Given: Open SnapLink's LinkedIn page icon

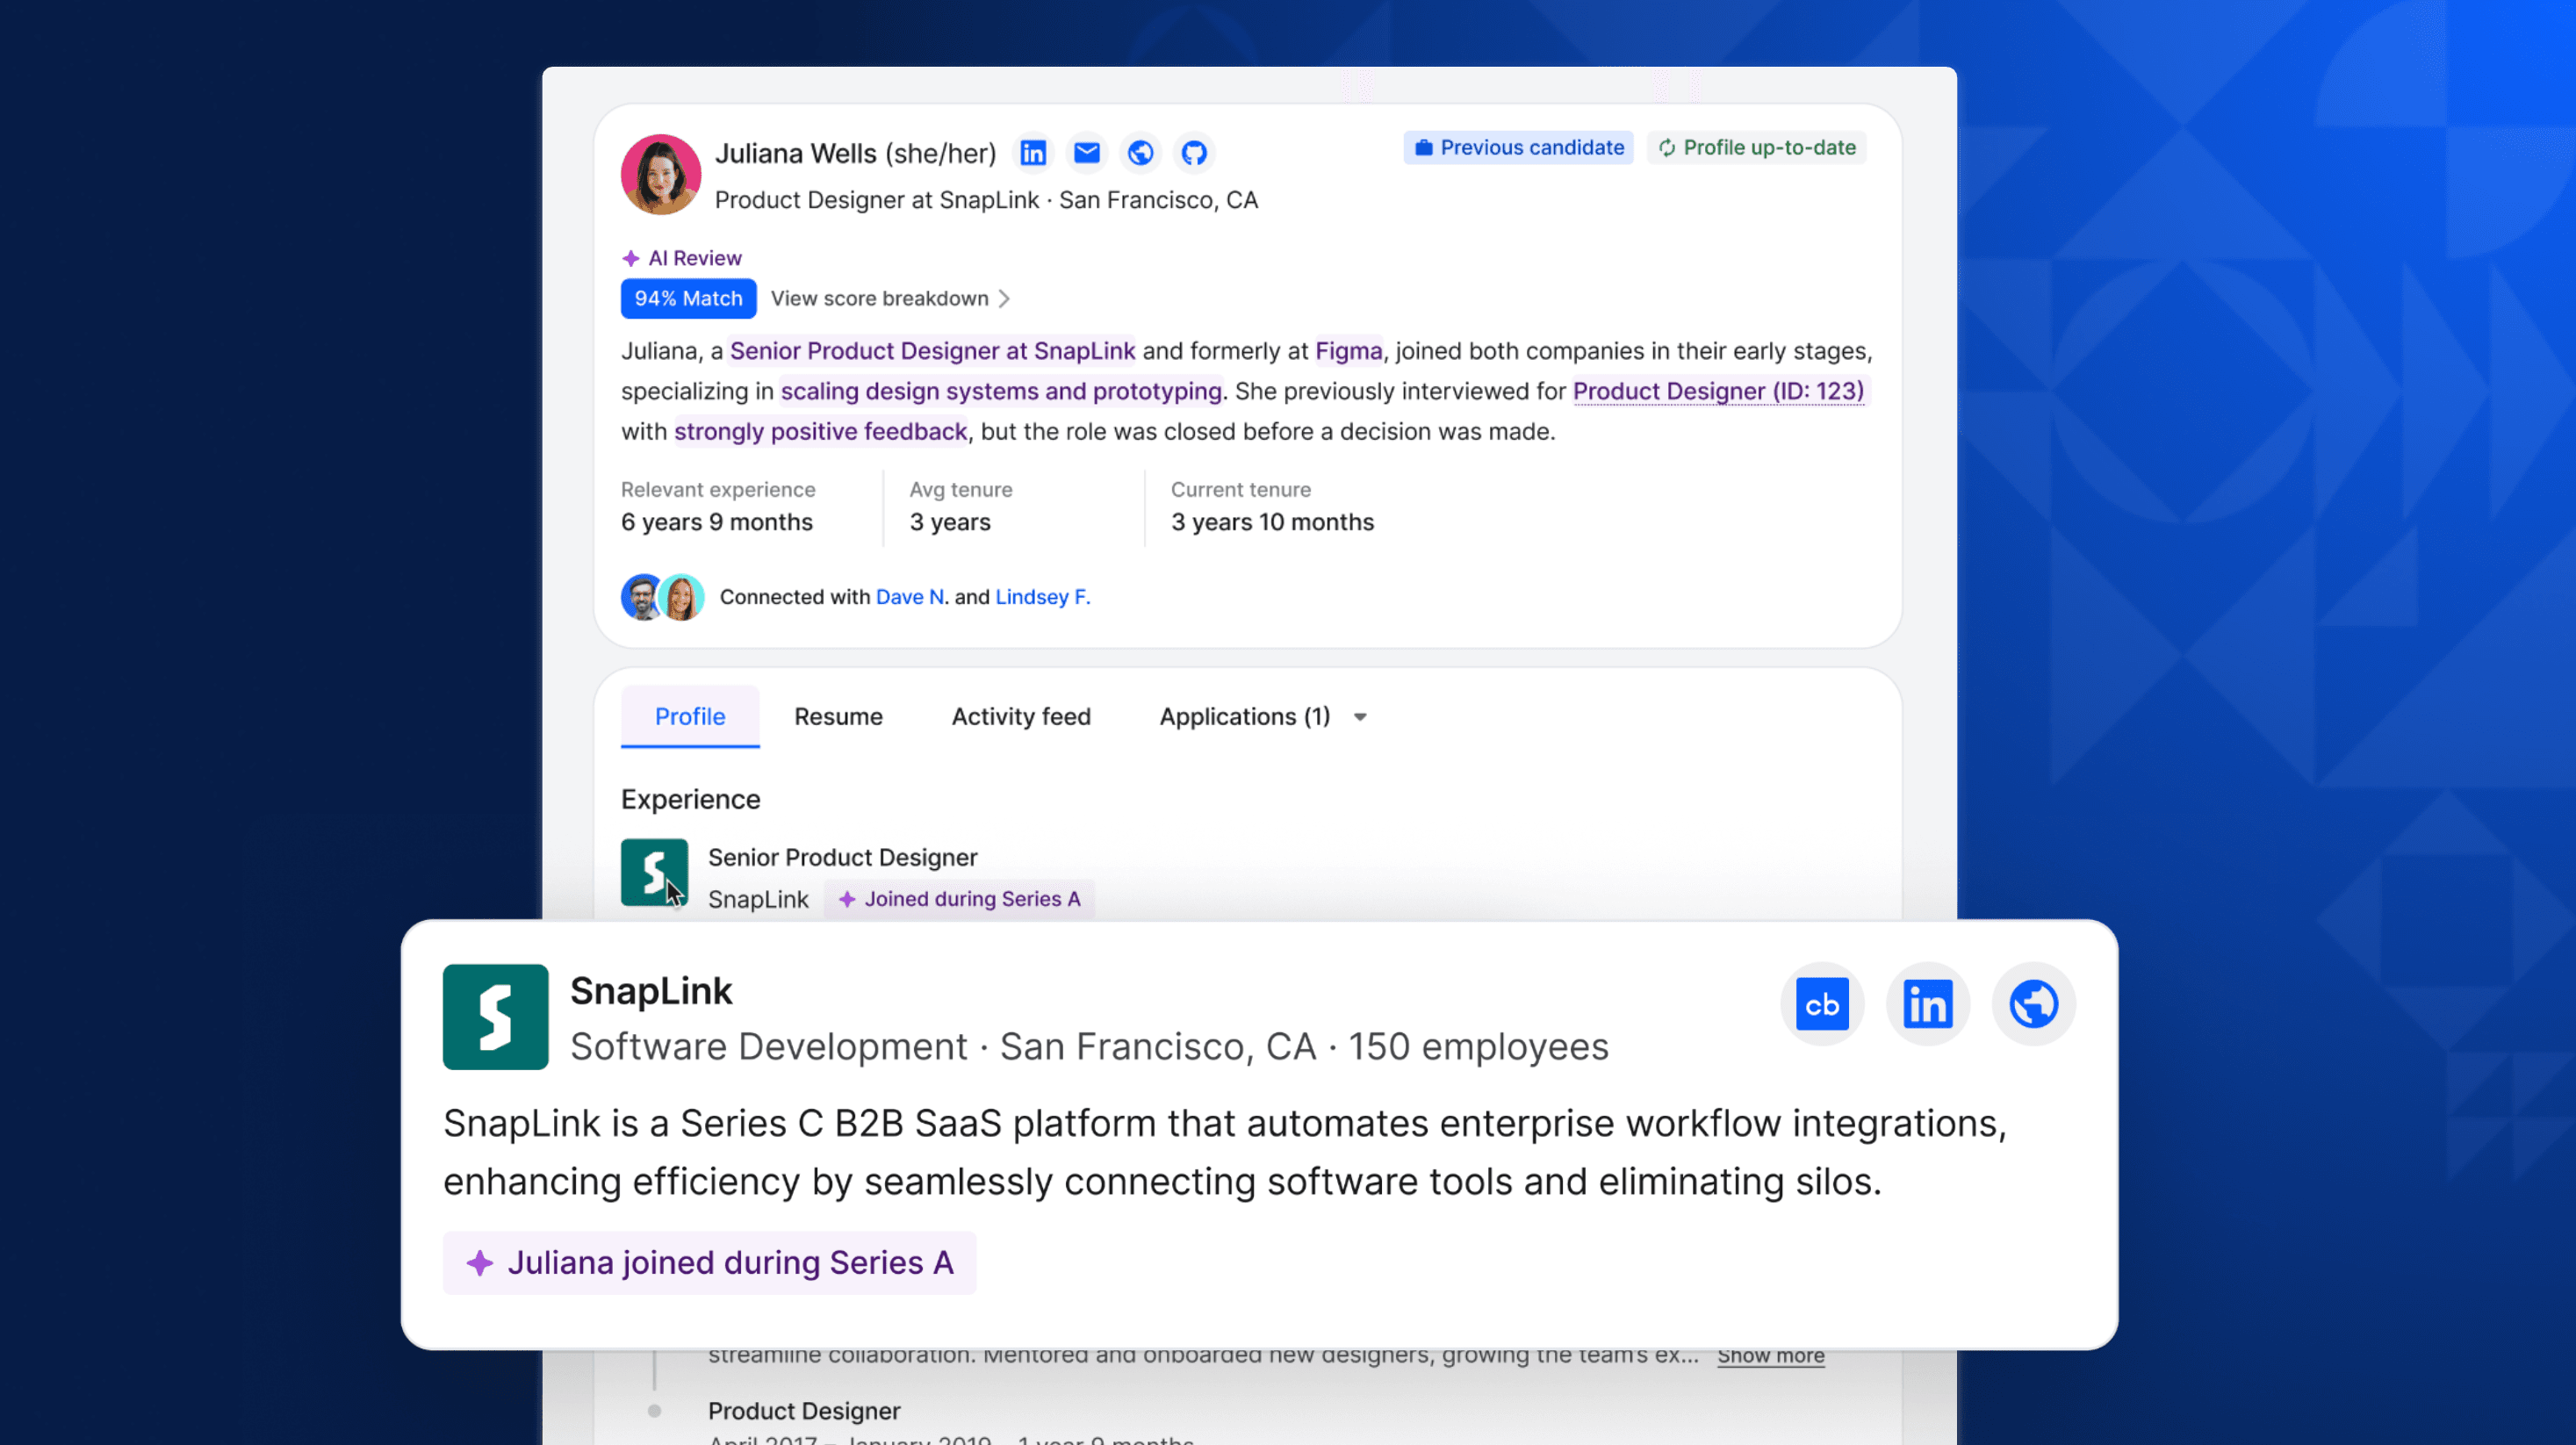Looking at the screenshot, I should point(1928,1004).
